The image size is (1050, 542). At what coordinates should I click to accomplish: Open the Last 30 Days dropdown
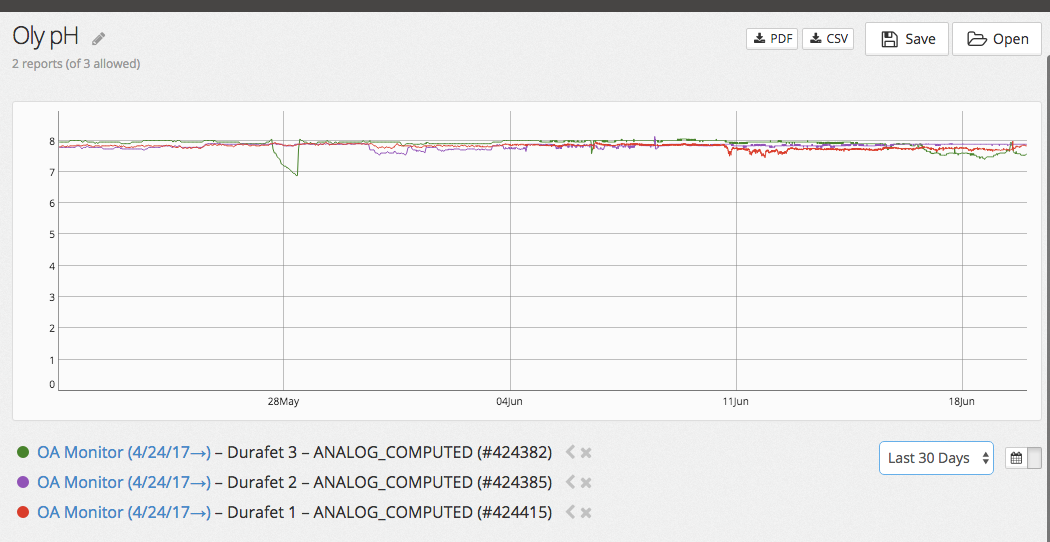click(x=936, y=458)
